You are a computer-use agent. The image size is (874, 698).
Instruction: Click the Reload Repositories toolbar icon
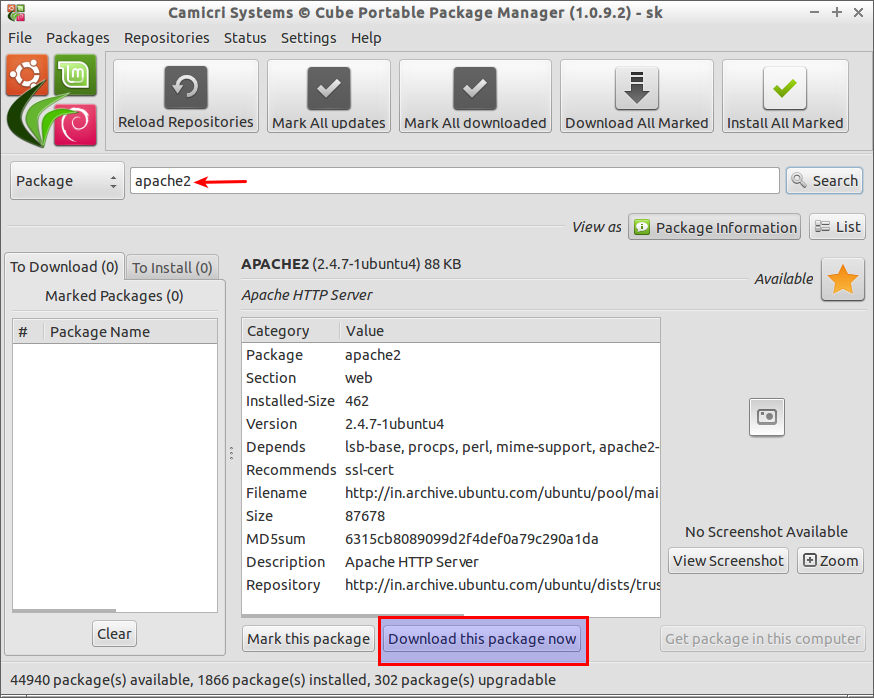coord(186,88)
